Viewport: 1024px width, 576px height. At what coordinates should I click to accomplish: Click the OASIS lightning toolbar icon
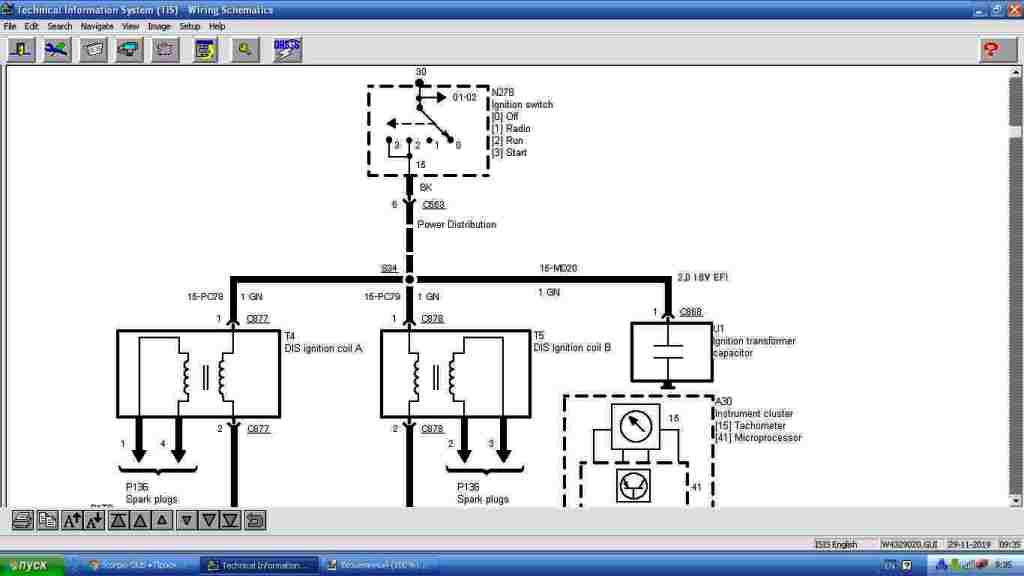(287, 50)
